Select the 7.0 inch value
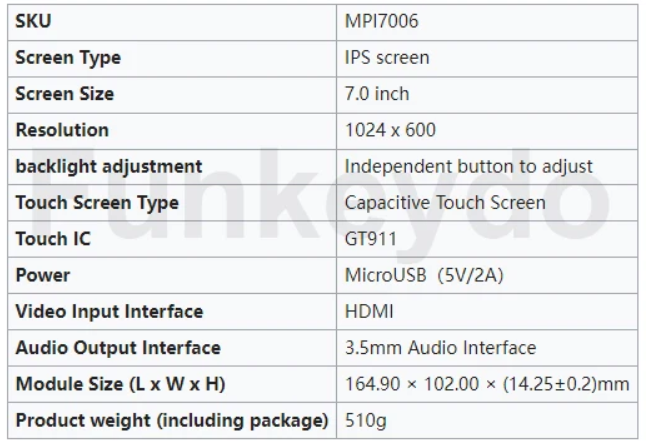 [377, 94]
